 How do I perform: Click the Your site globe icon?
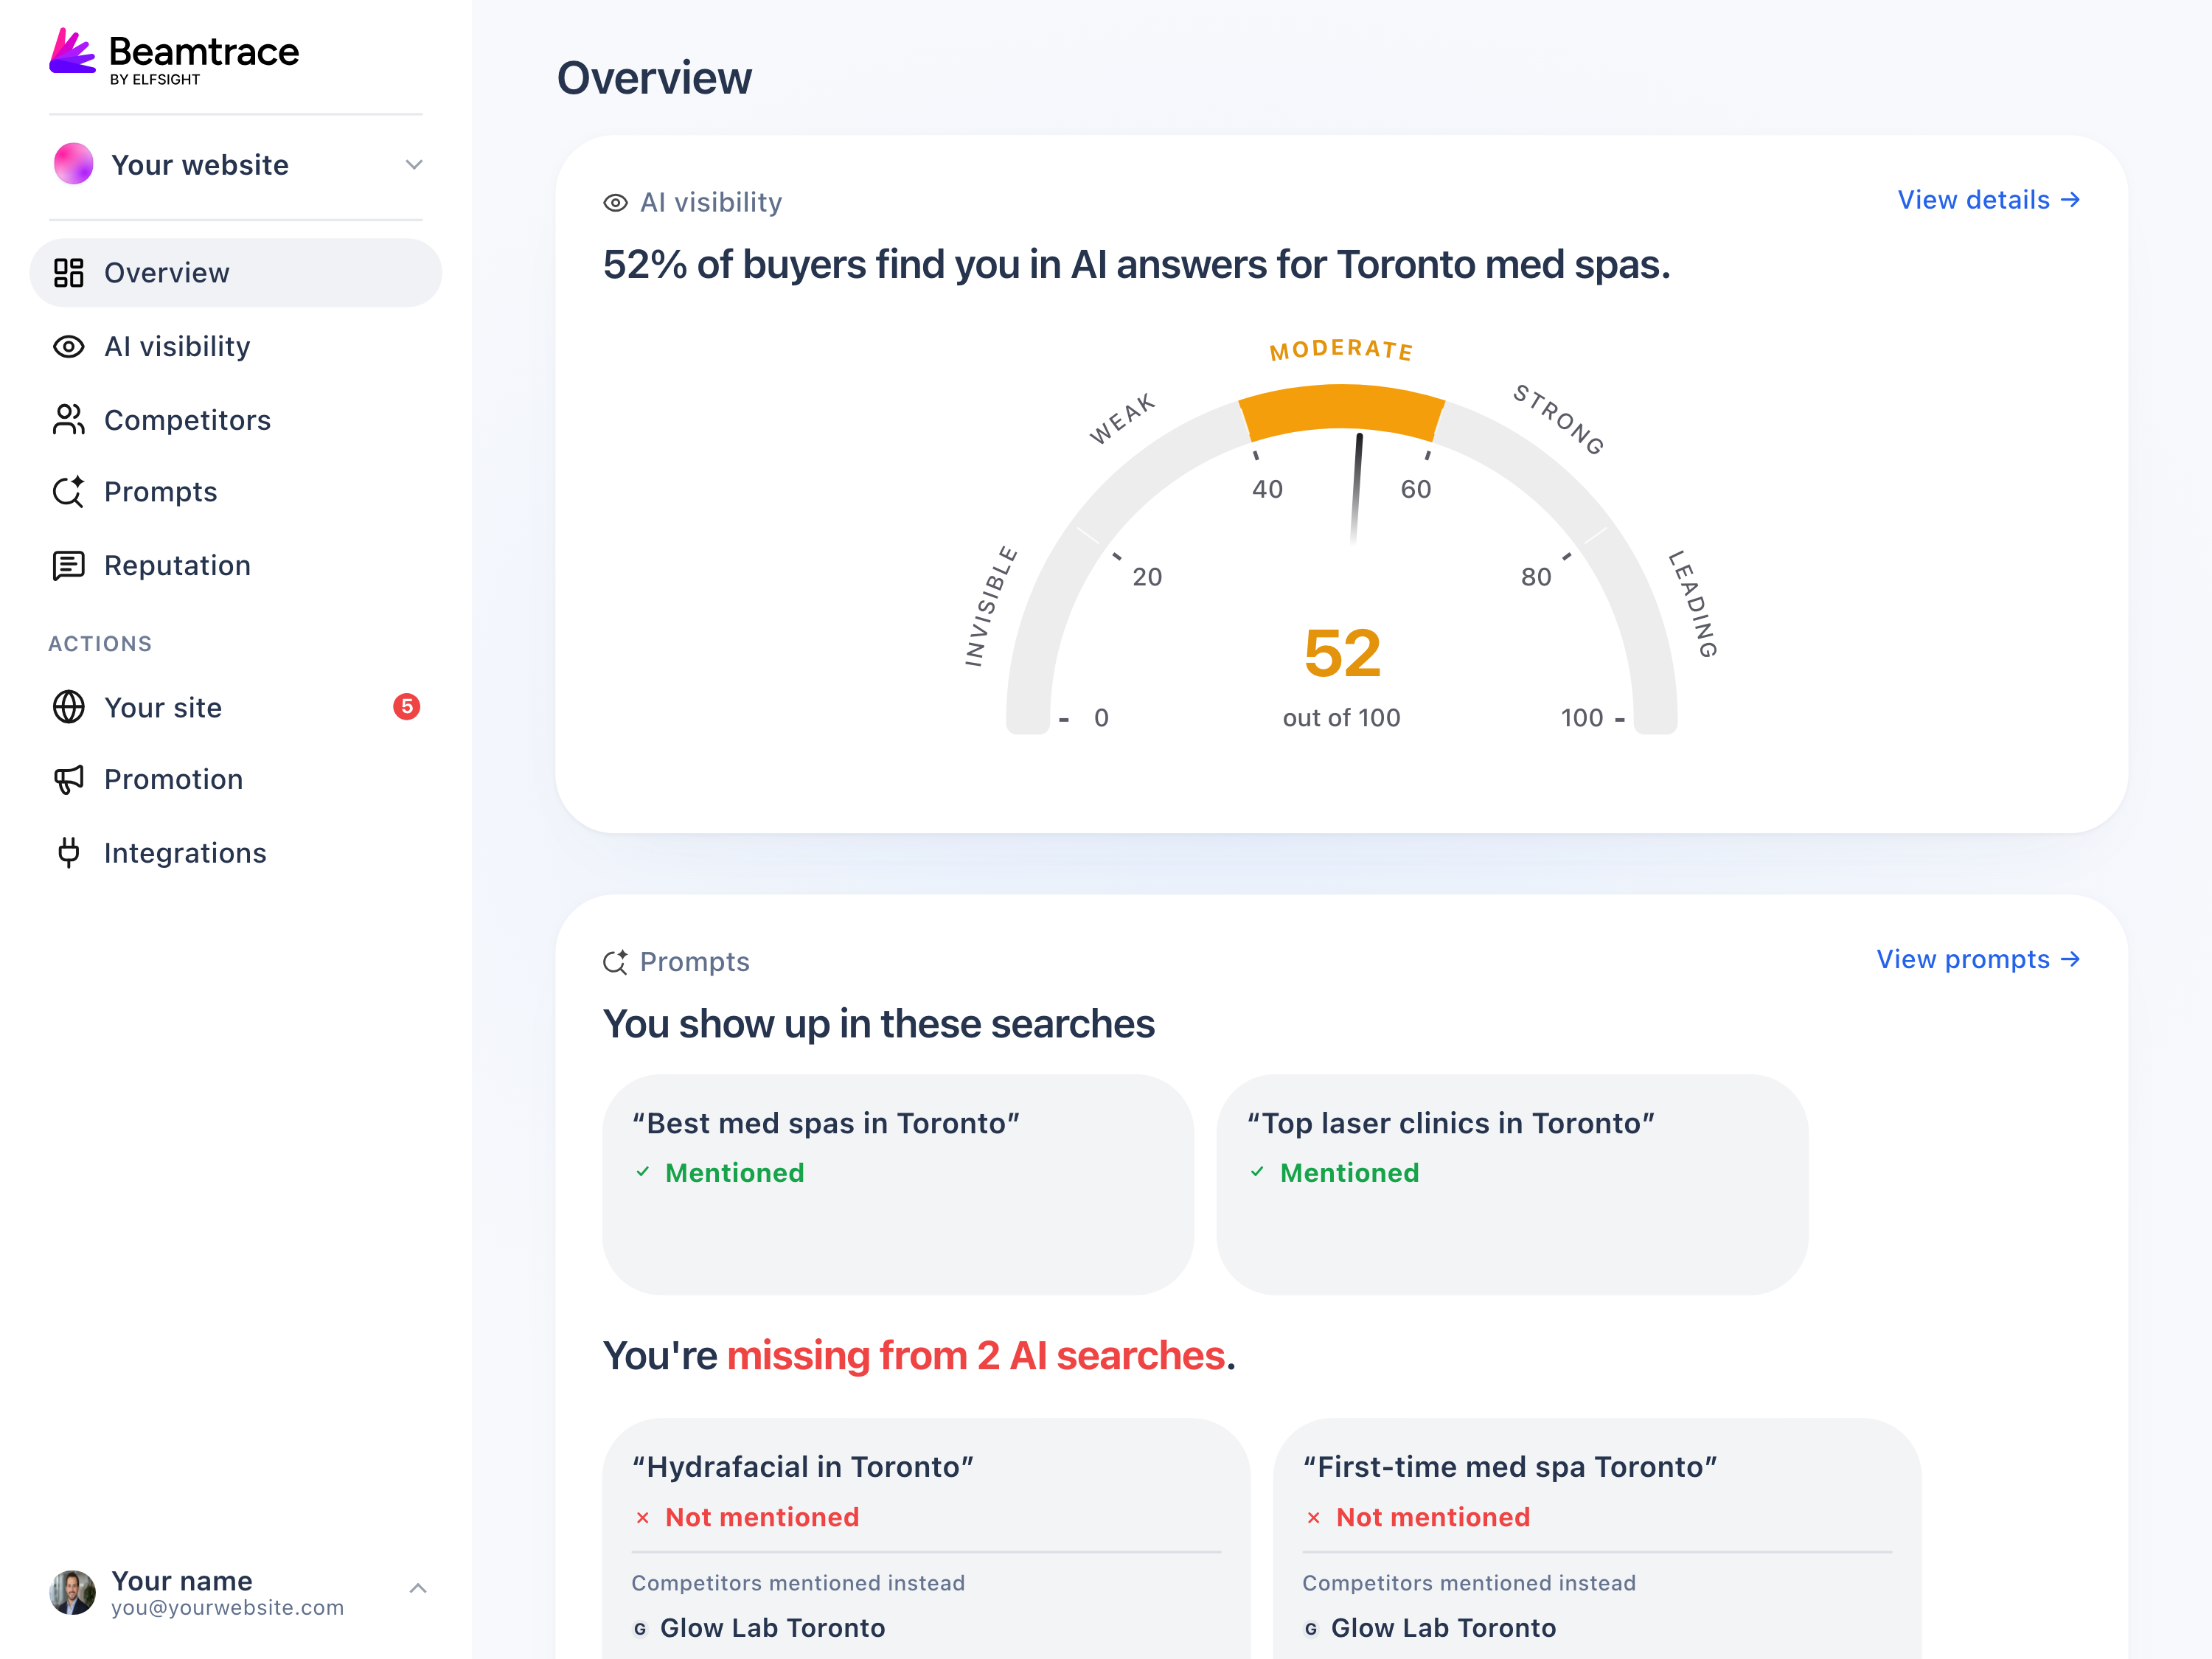click(68, 707)
